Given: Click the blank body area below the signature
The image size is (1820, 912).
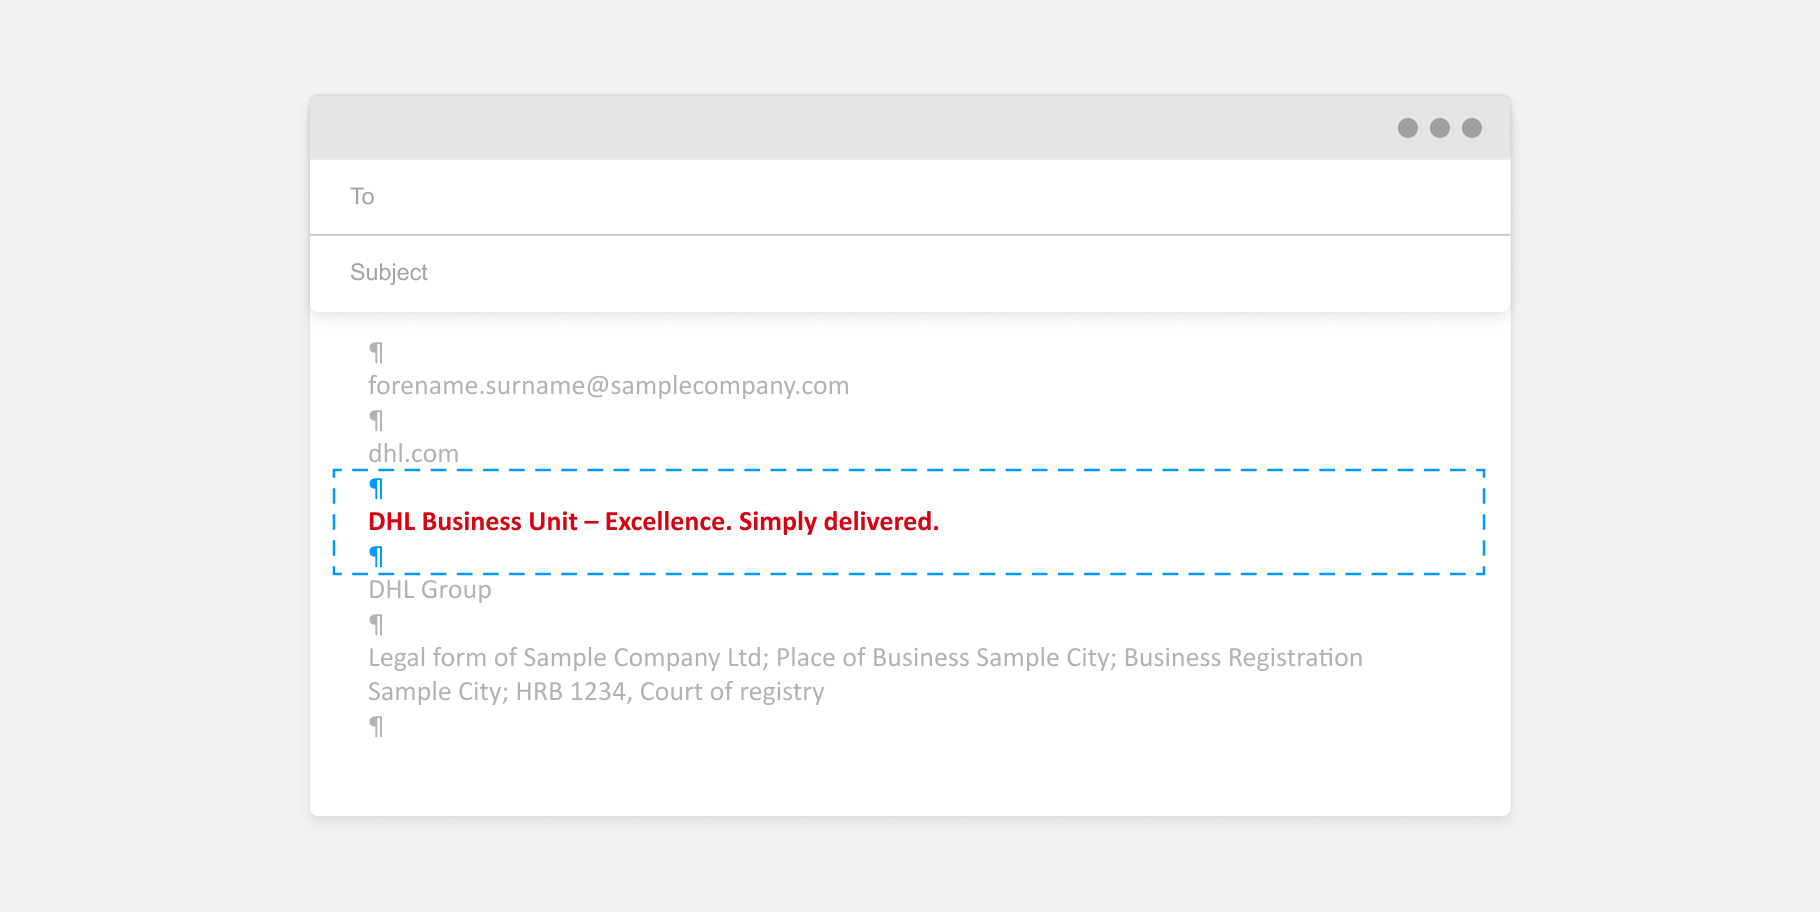Looking at the screenshot, I should tap(900, 775).
